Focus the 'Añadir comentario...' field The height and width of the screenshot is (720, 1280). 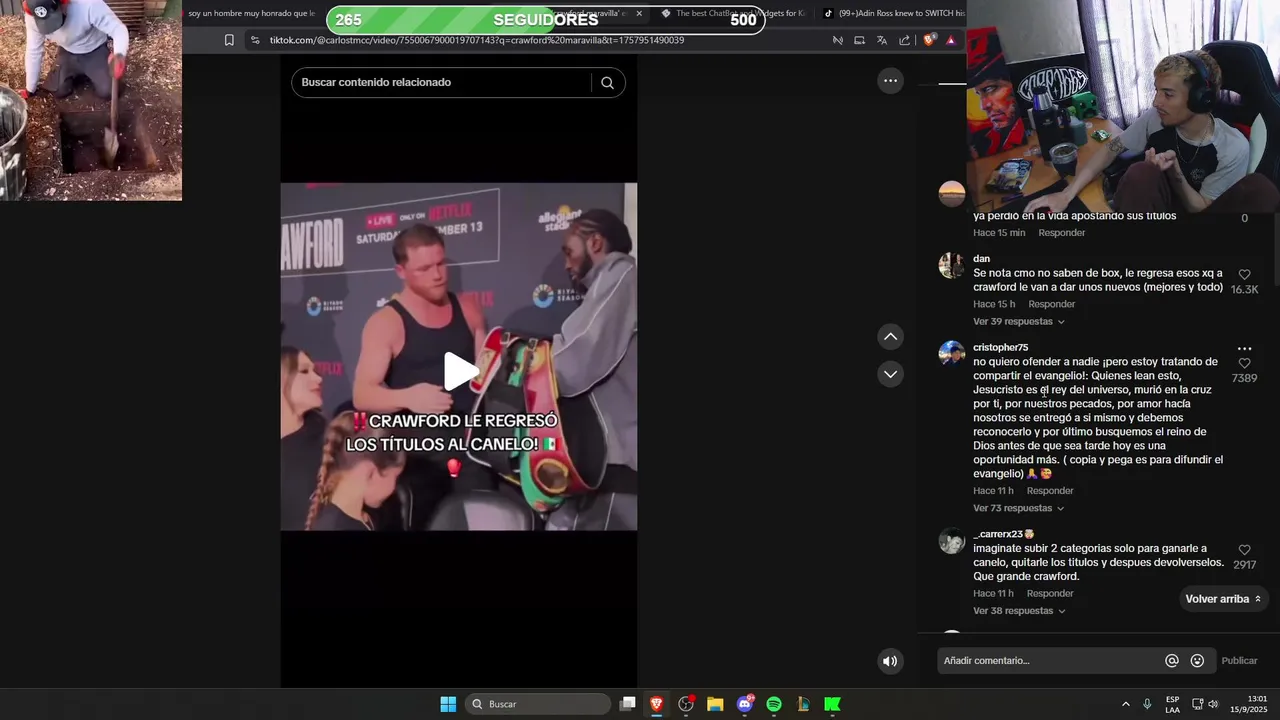pyautogui.click(x=1050, y=661)
